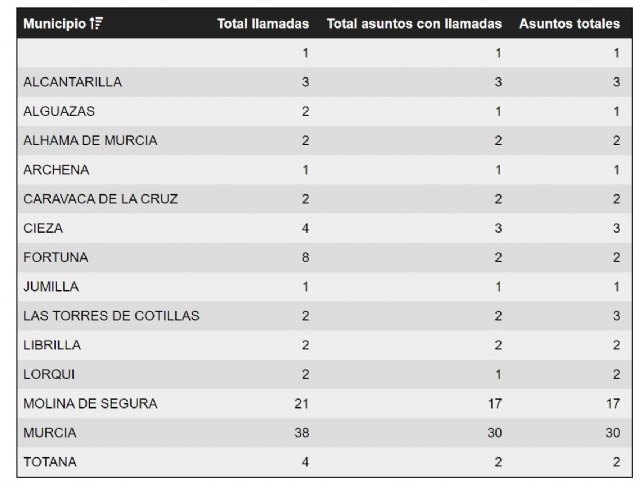This screenshot has height=485, width=640.
Task: Click the CARAVACA DE LA CRUZ row
Action: pyautogui.click(x=100, y=199)
